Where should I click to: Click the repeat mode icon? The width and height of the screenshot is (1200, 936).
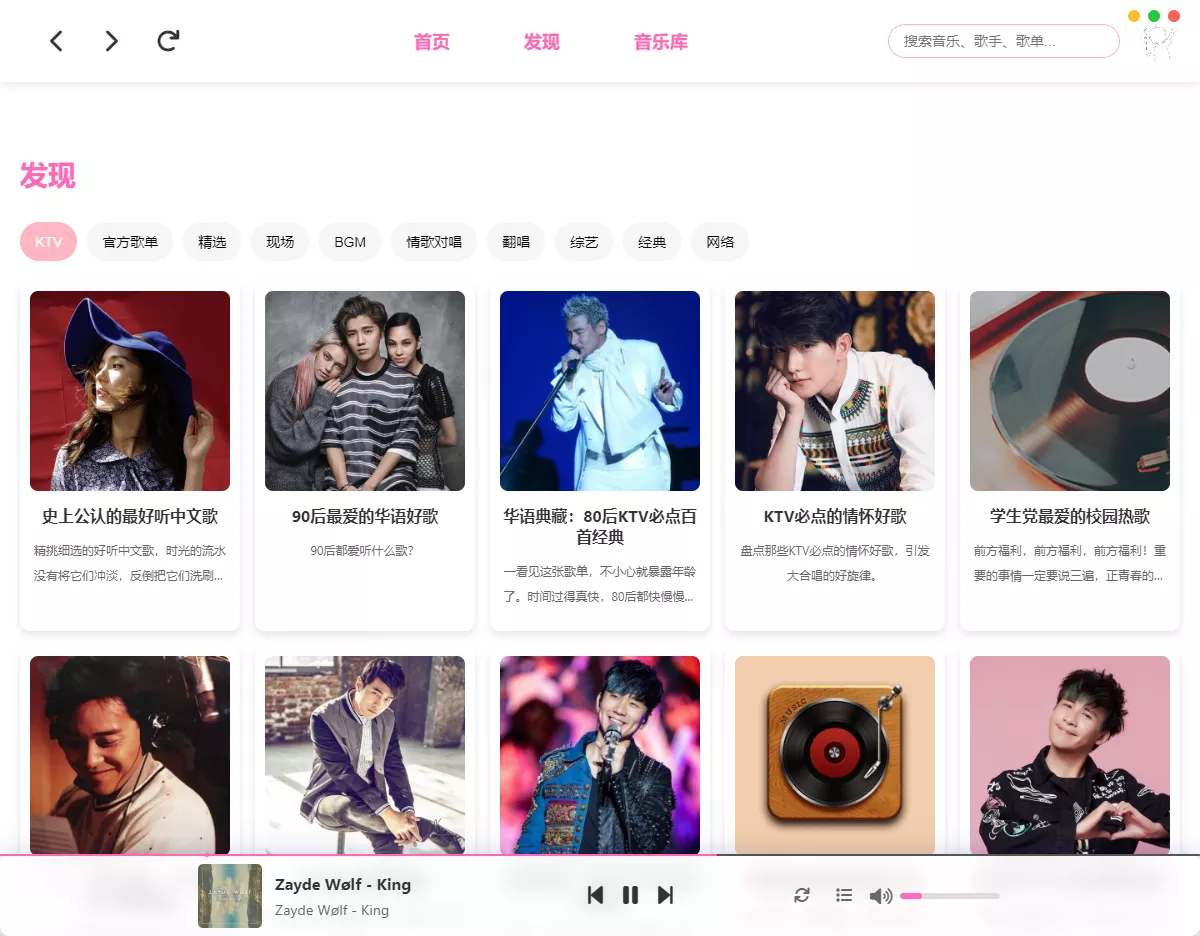click(x=802, y=895)
